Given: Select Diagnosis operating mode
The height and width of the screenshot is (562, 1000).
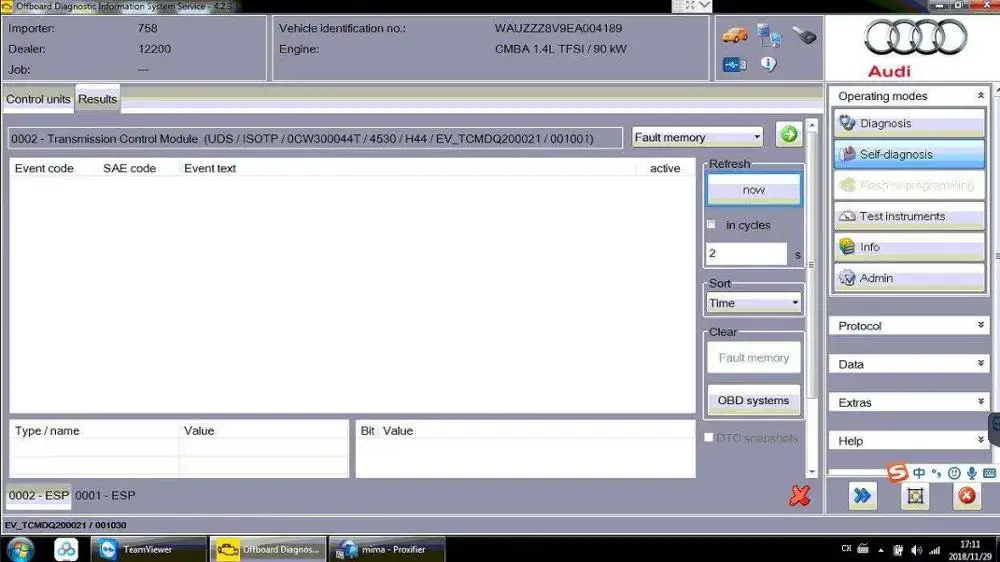Looking at the screenshot, I should click(909, 123).
